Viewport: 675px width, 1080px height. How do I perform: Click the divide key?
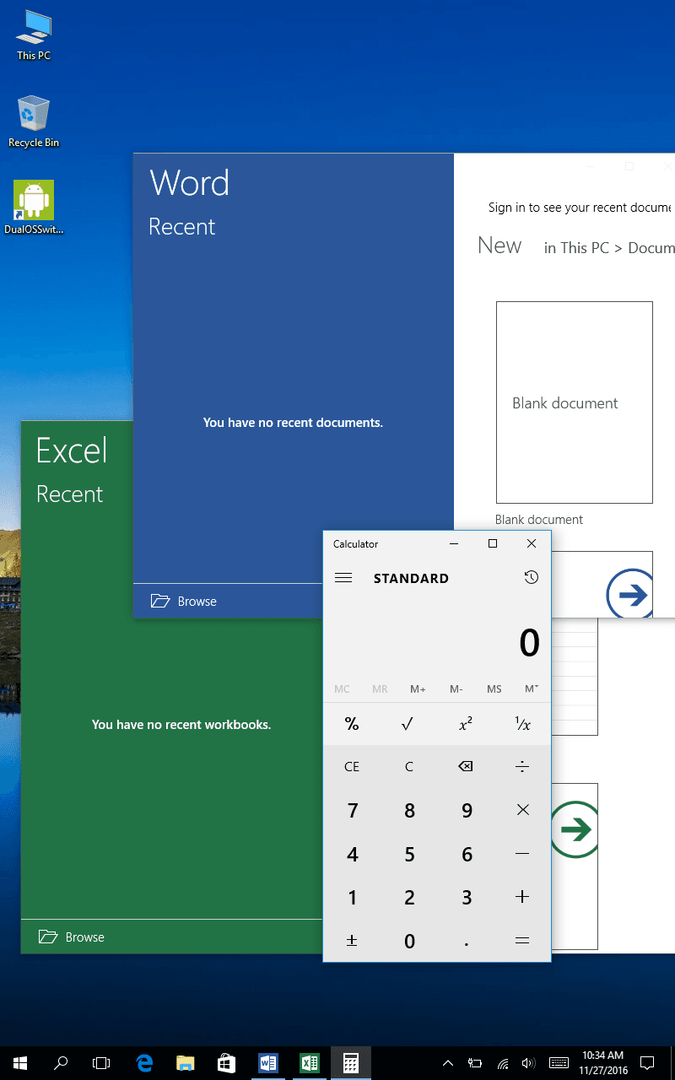tap(523, 767)
